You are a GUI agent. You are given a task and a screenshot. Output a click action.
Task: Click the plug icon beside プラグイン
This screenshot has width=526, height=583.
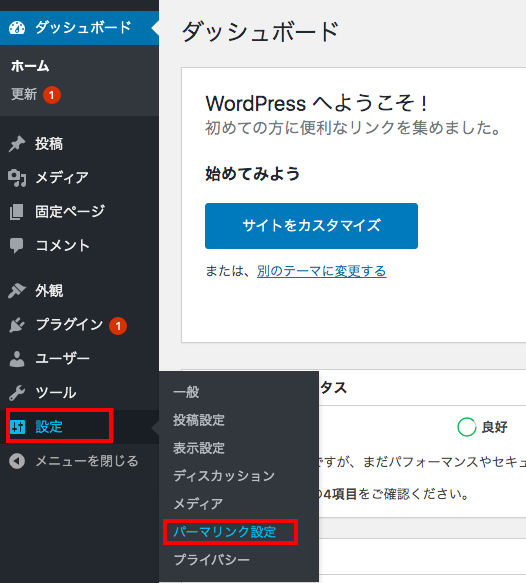(x=17, y=325)
